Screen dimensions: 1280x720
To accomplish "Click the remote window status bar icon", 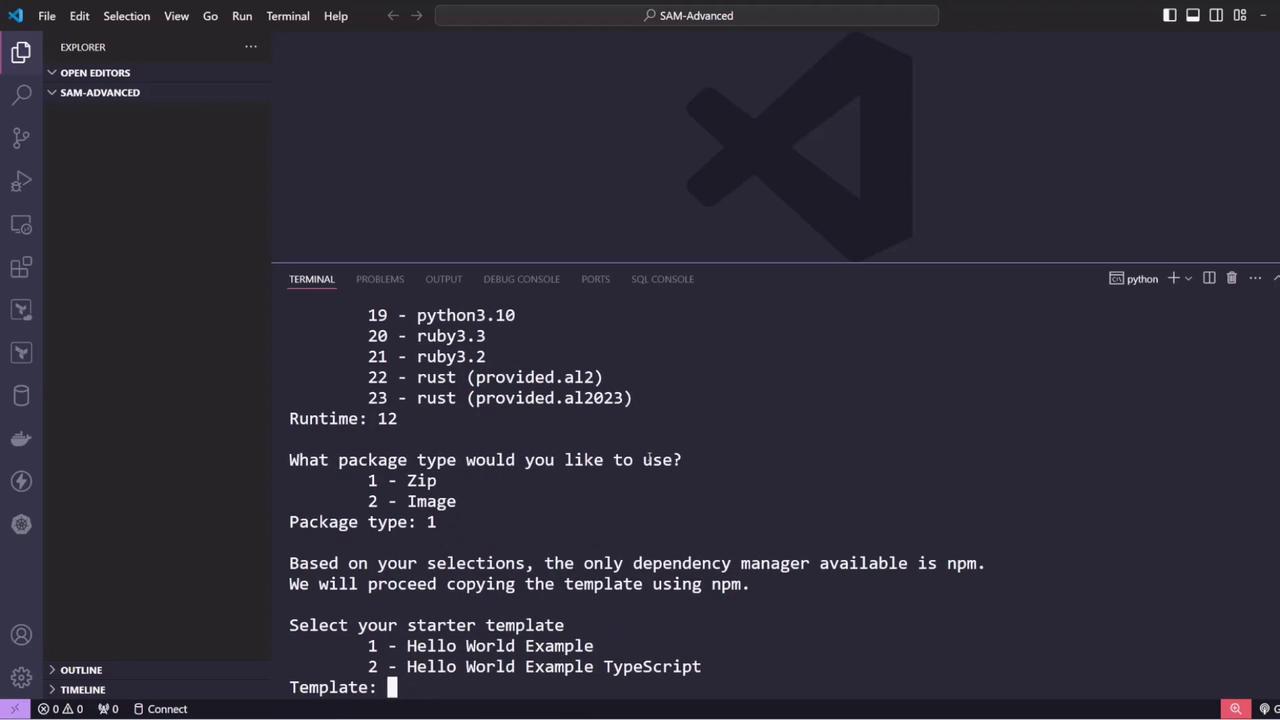I will coord(14,709).
